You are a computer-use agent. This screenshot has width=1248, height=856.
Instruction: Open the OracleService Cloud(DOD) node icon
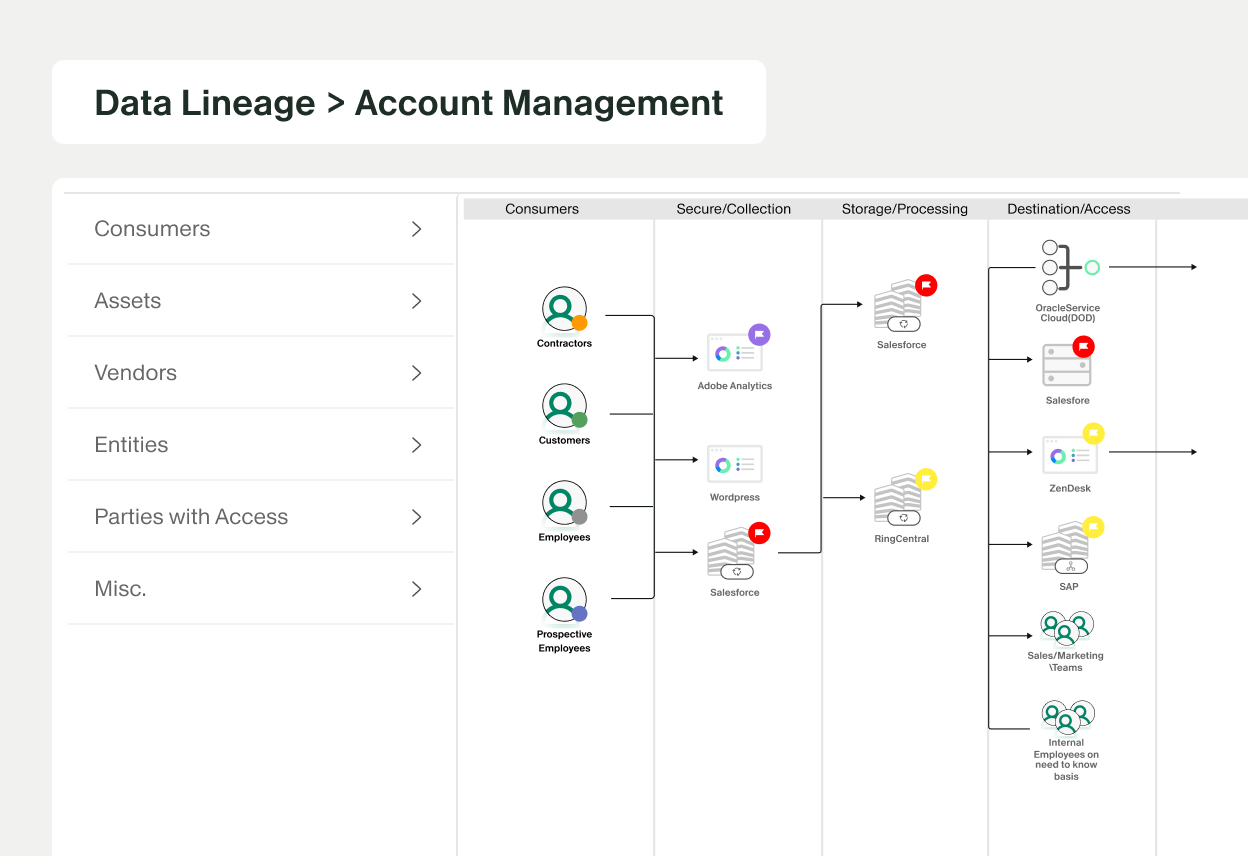click(x=1070, y=267)
